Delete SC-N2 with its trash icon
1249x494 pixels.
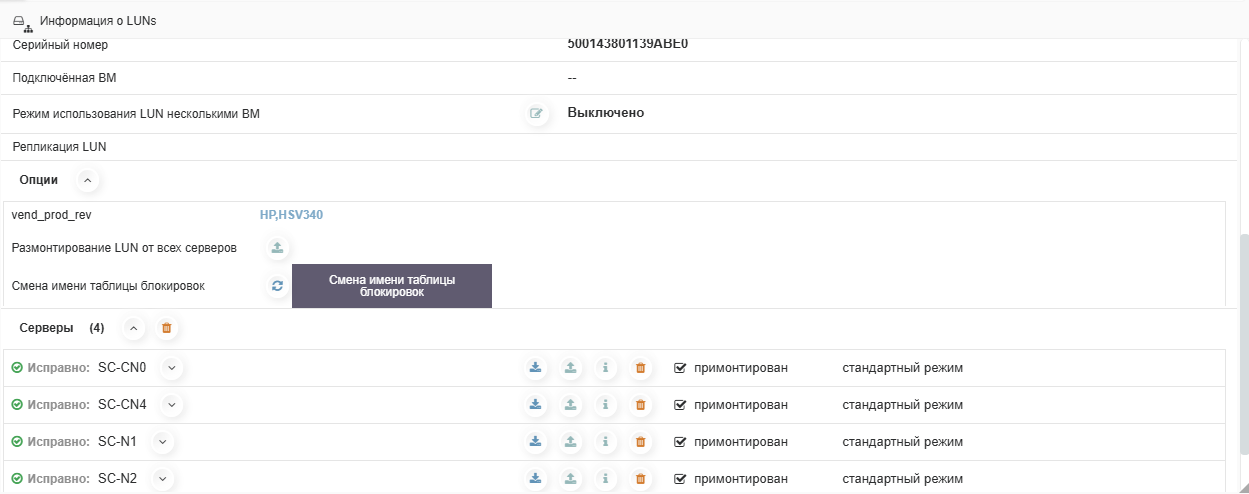[x=641, y=478]
